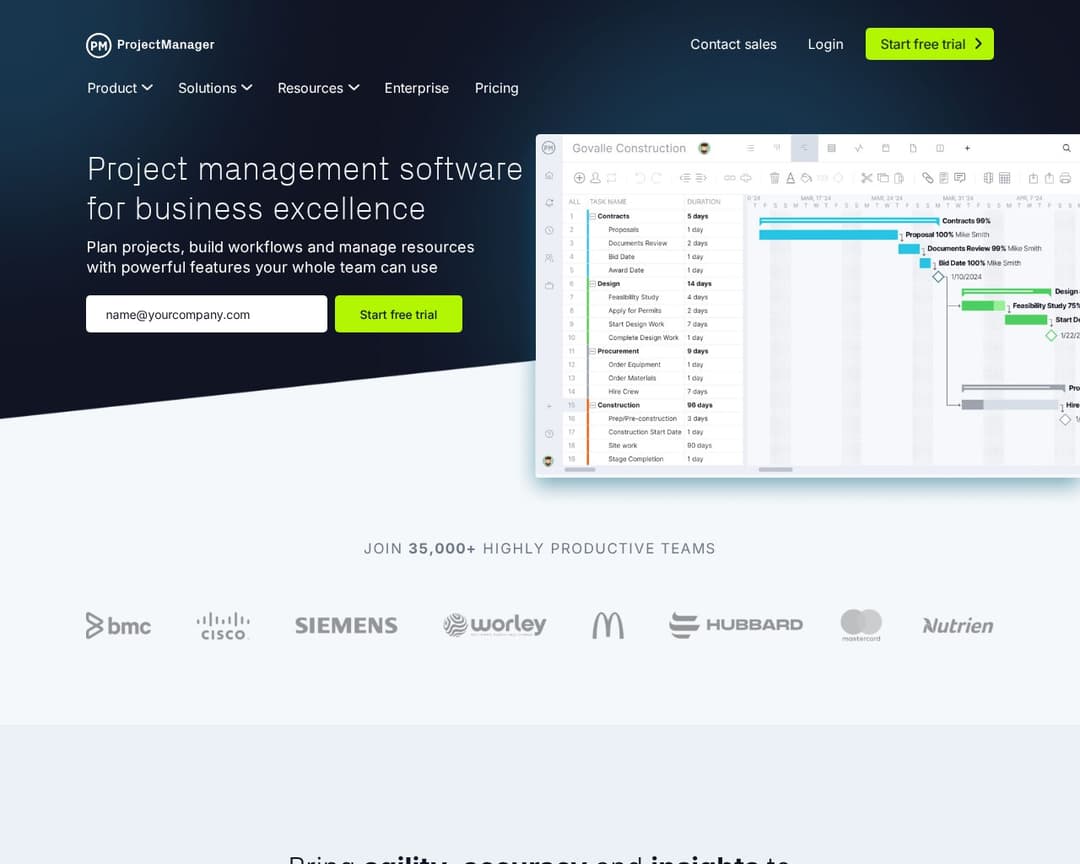Click the task list horizontal scrollbar

[x=580, y=470]
